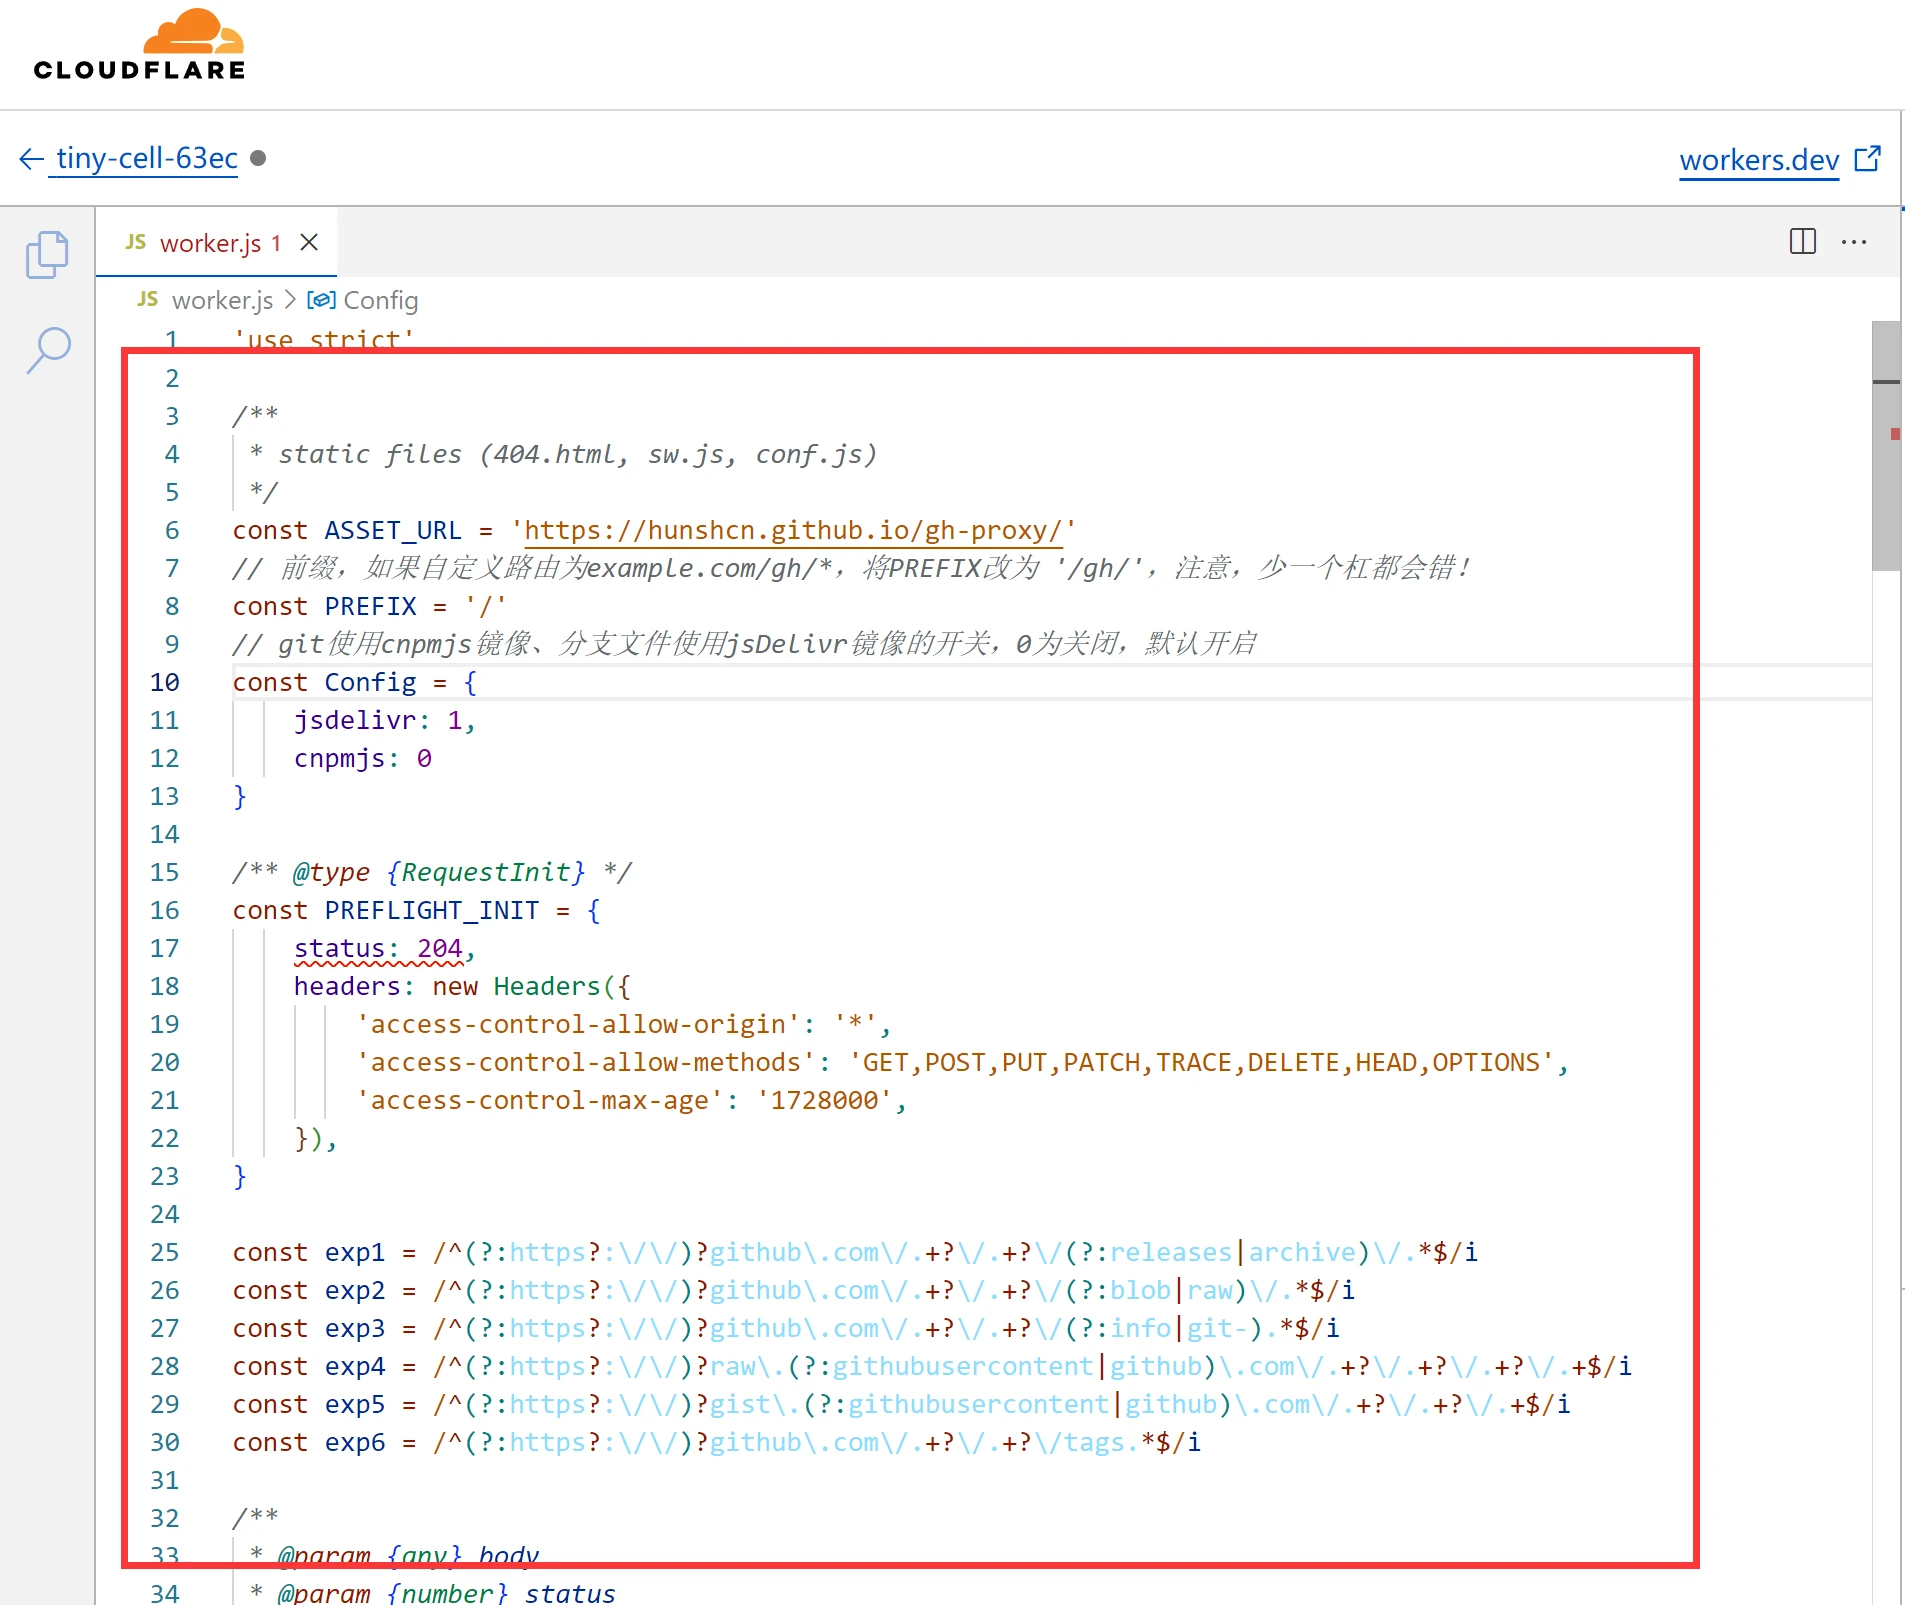This screenshot has width=1905, height=1605.
Task: Click the external link icon beside workers.dev
Action: [1867, 158]
